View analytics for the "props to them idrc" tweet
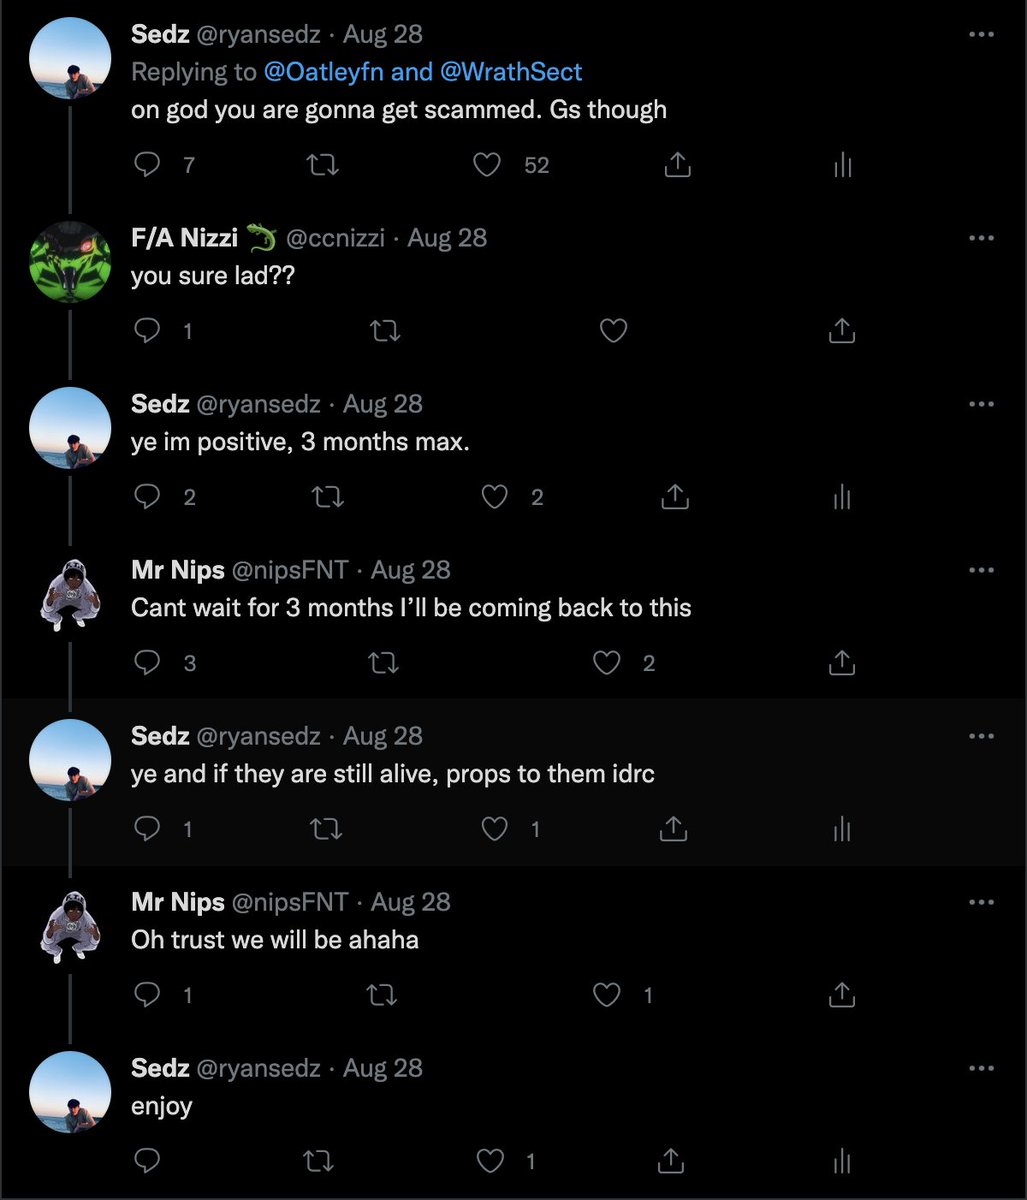Viewport: 1027px width, 1200px height. [842, 829]
